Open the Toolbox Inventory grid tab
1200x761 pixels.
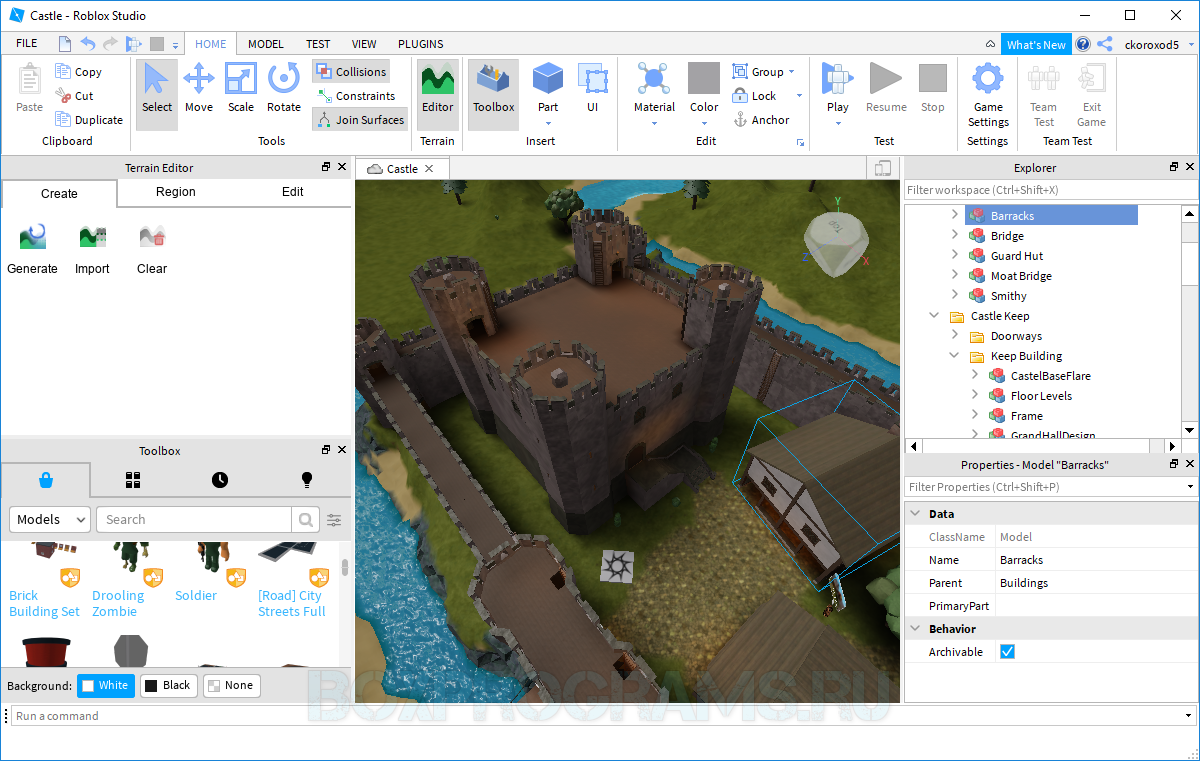(x=133, y=480)
